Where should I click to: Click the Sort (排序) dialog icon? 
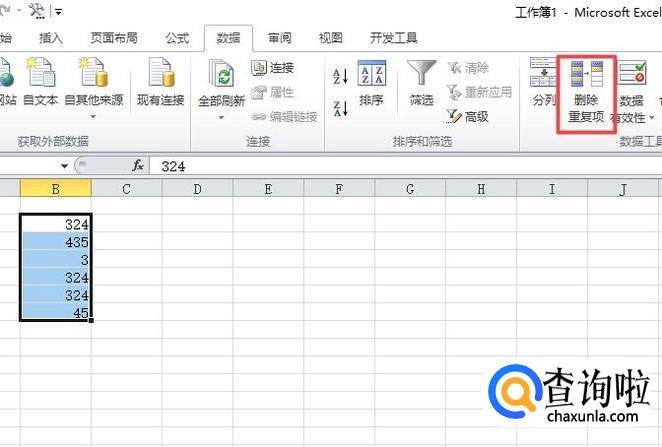371,74
